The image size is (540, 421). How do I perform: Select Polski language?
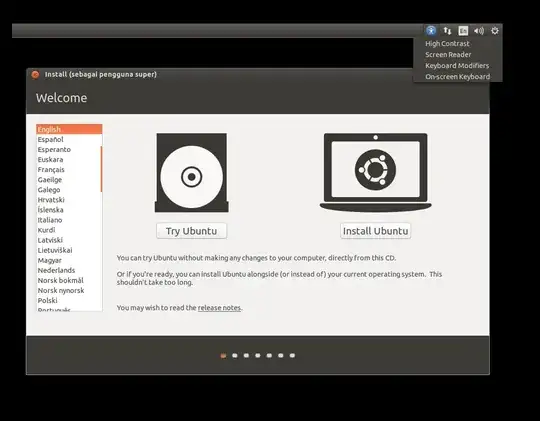69,300
